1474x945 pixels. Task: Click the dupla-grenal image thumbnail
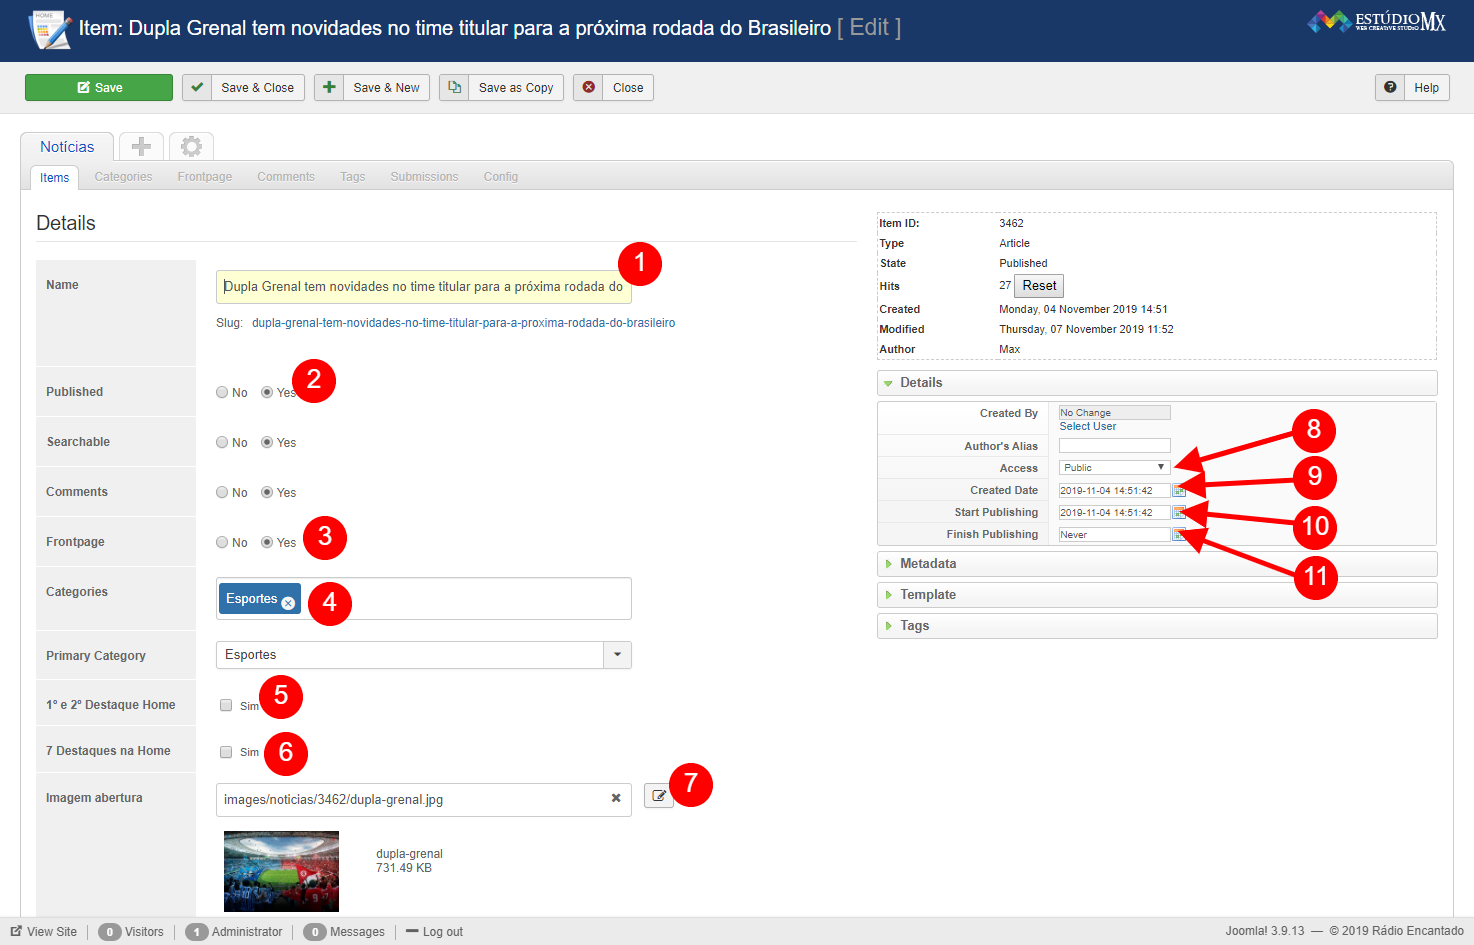(x=281, y=871)
